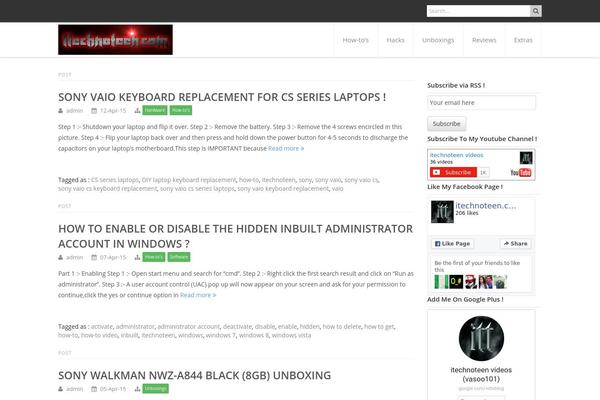Viewport: 600px width, 400px height.
Task: Open 'itechnoteen videos (vasoo101)' Google Plus name
Action: [481, 374]
